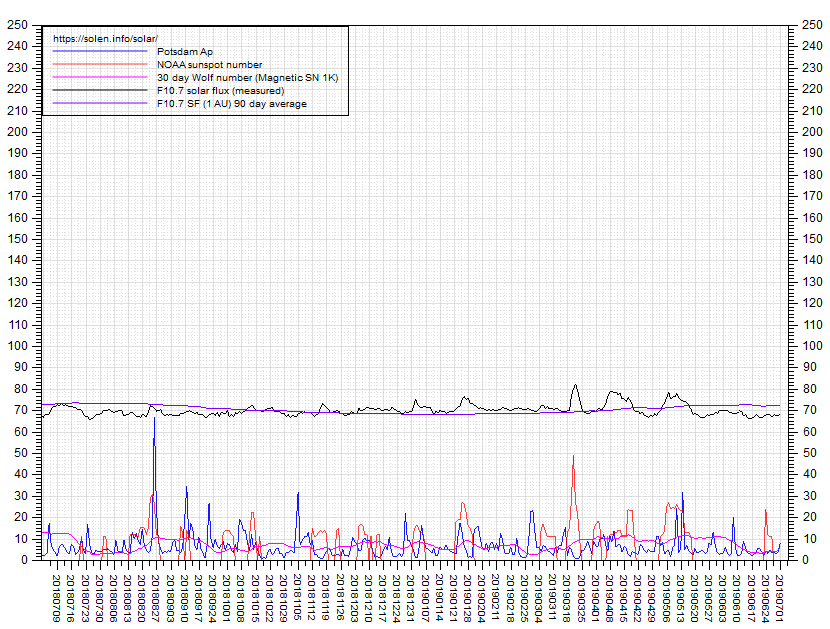Click the 20180910 date label on x-axis
Screen dimensions: 830x629
click(184, 598)
